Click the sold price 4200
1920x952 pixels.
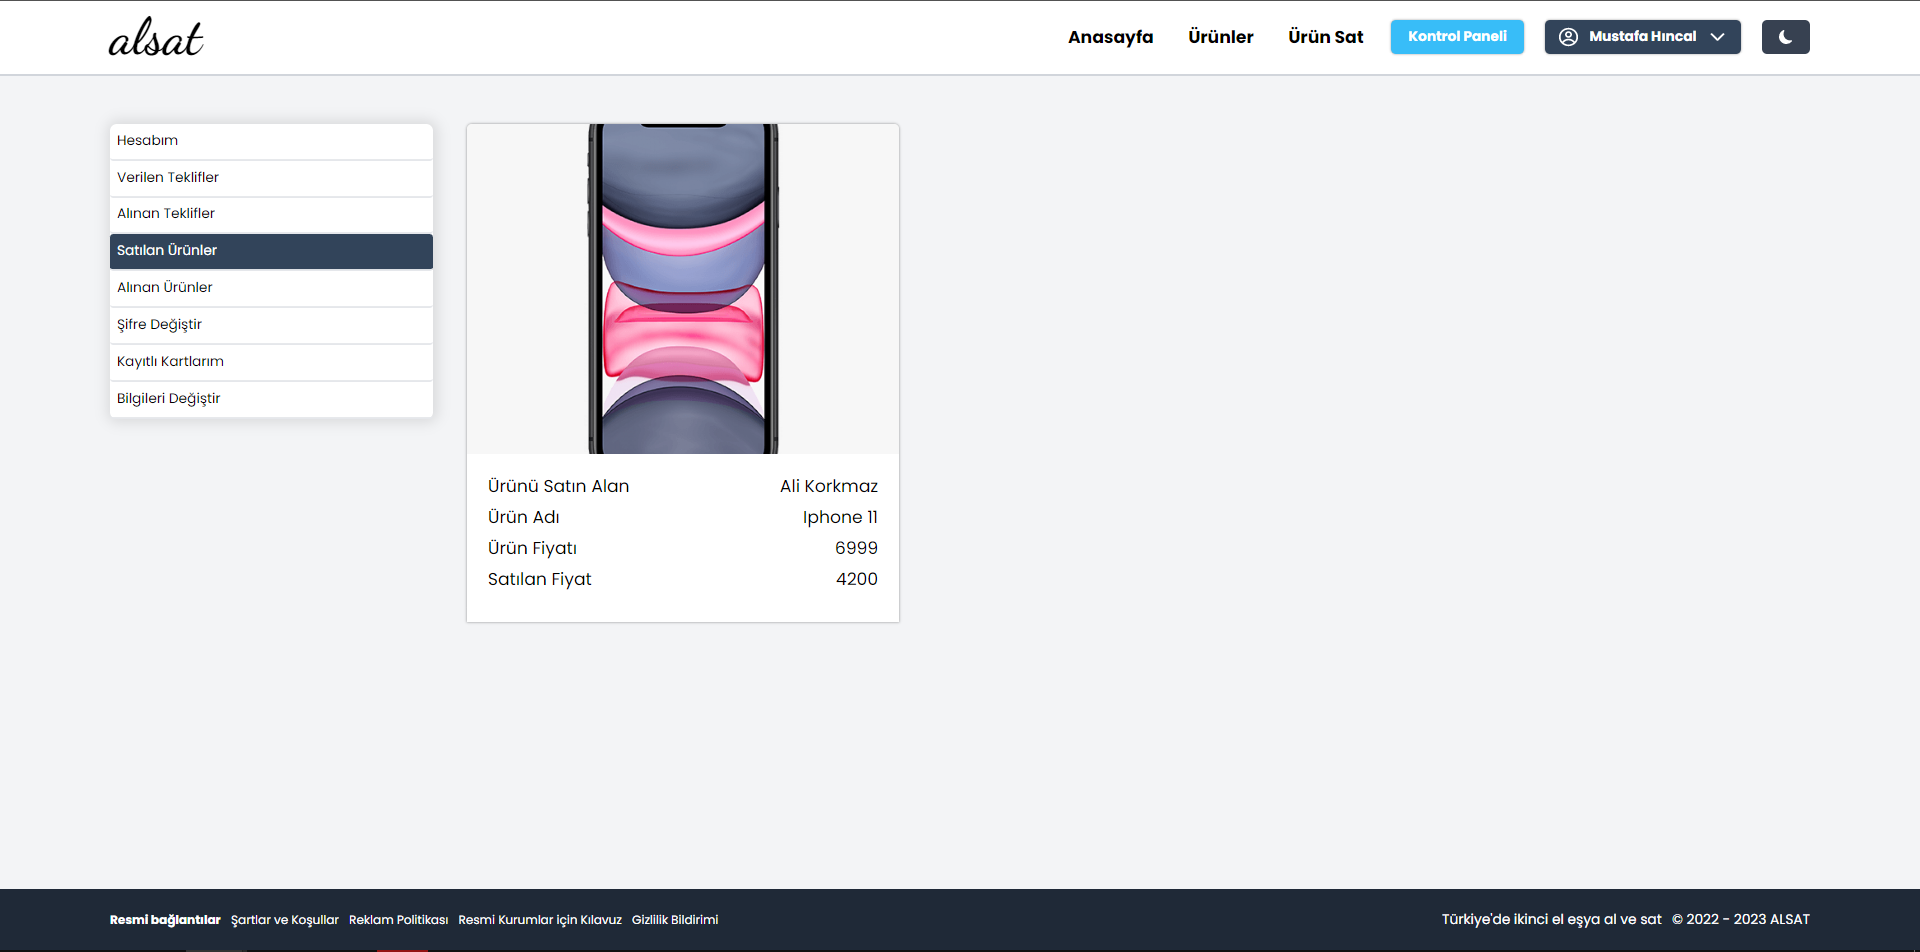click(857, 579)
